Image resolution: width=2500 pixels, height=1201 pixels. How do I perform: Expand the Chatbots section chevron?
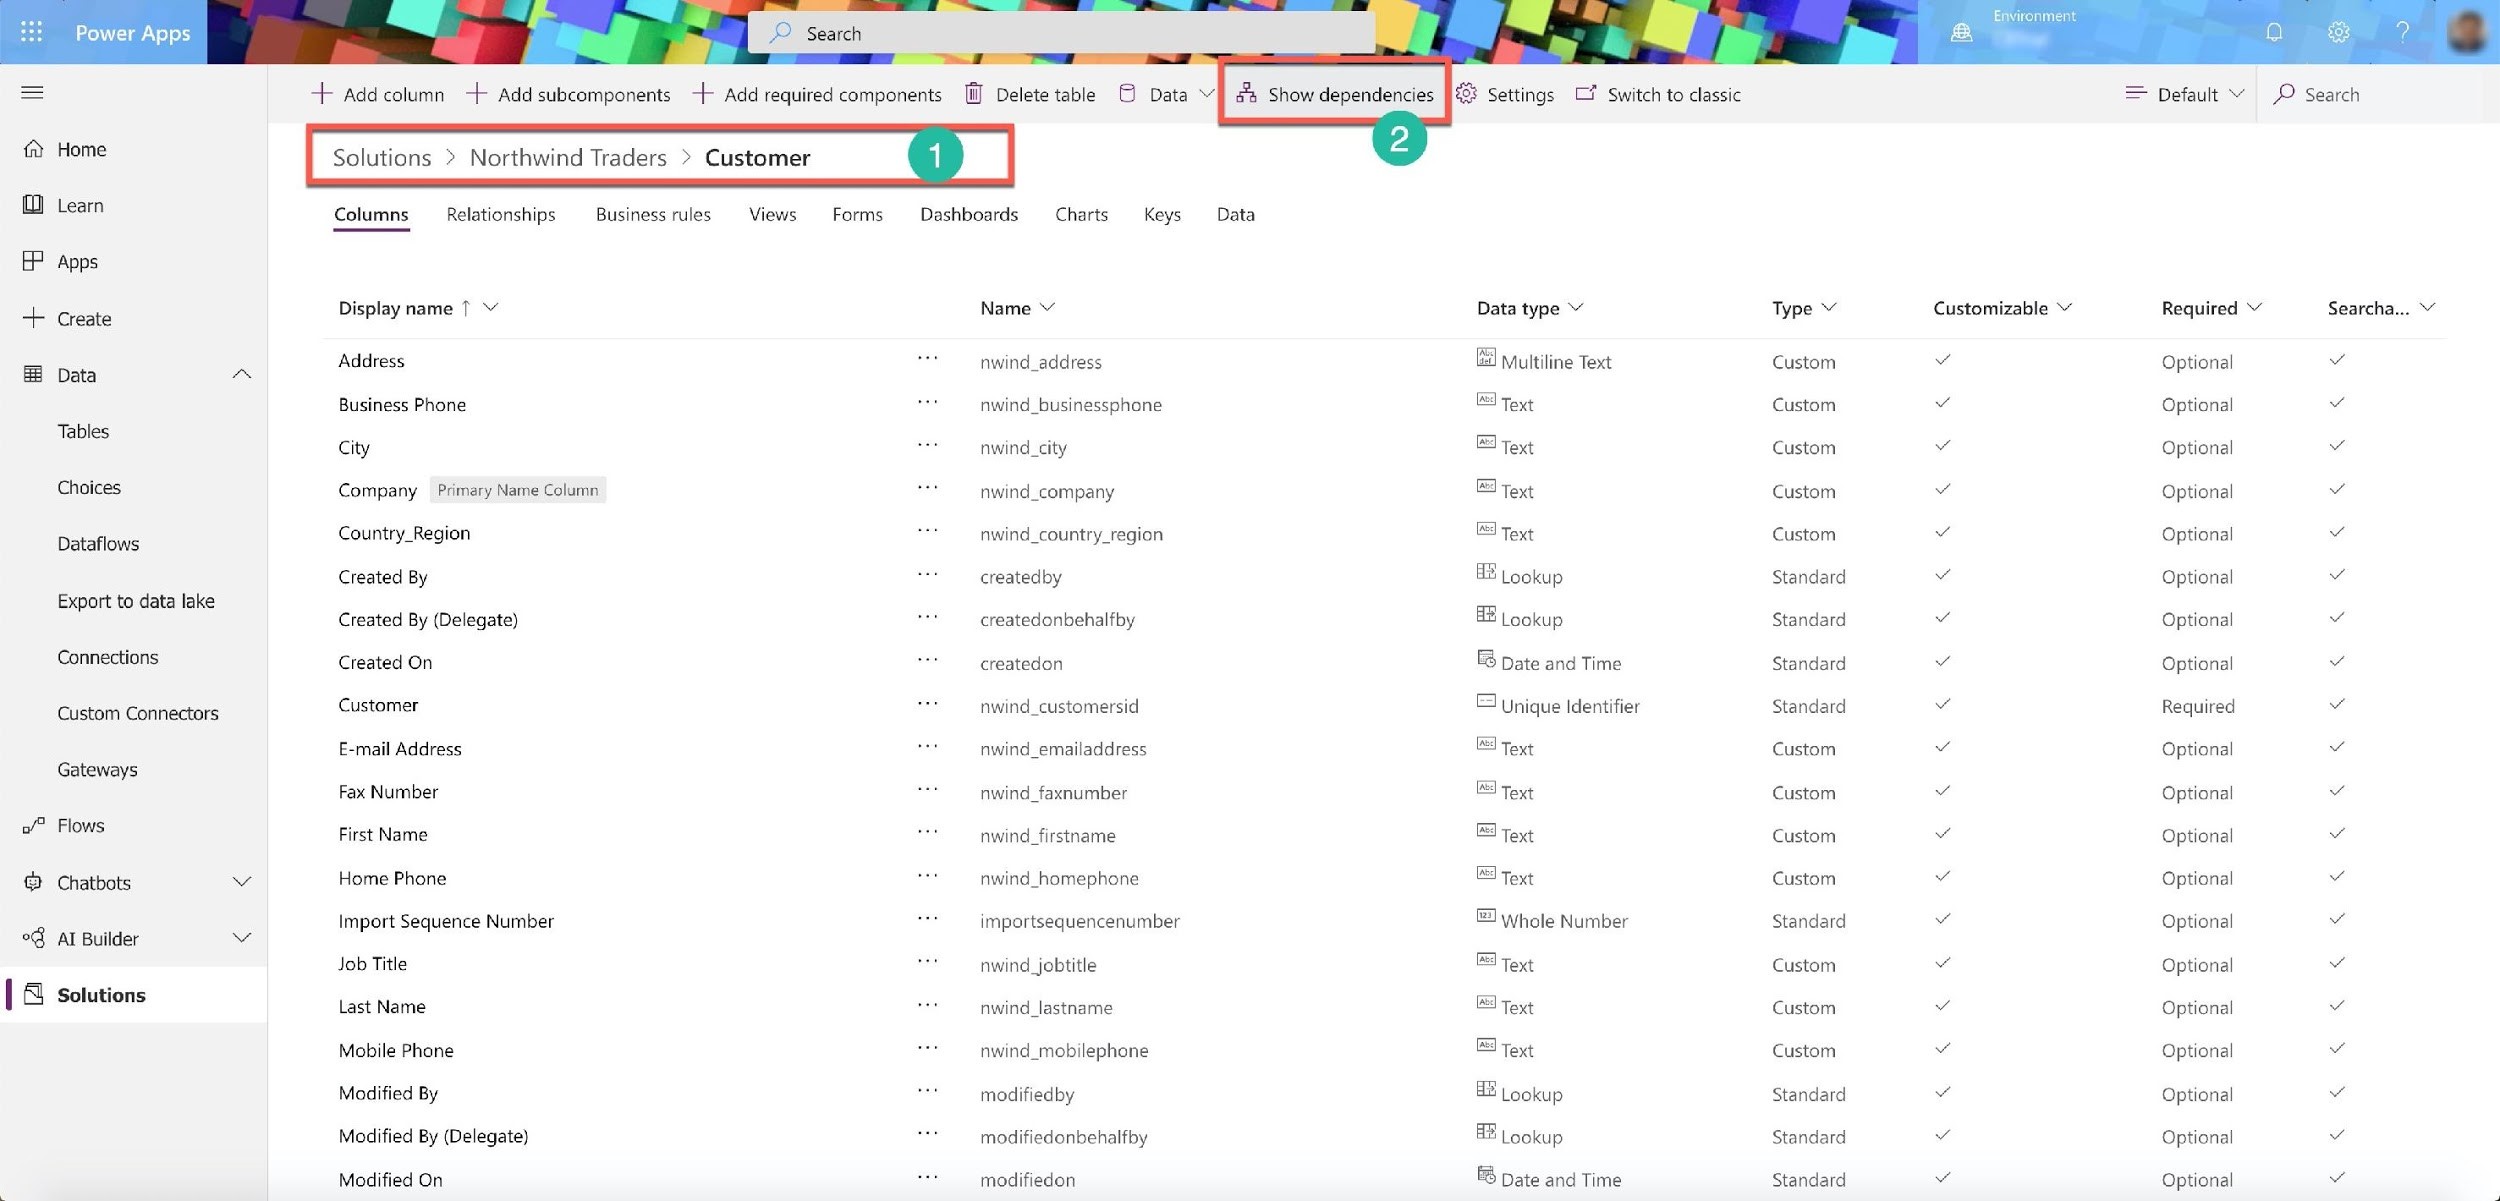[x=241, y=882]
